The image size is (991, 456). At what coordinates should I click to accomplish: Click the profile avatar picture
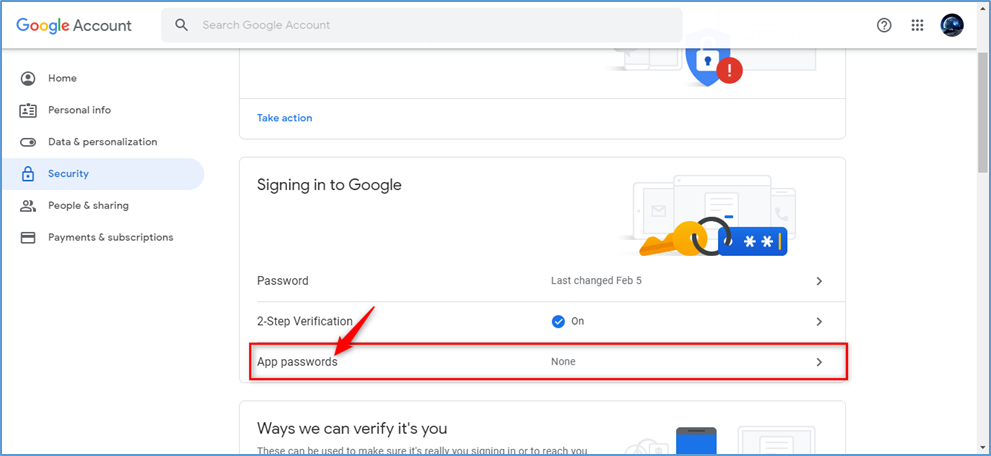[952, 25]
